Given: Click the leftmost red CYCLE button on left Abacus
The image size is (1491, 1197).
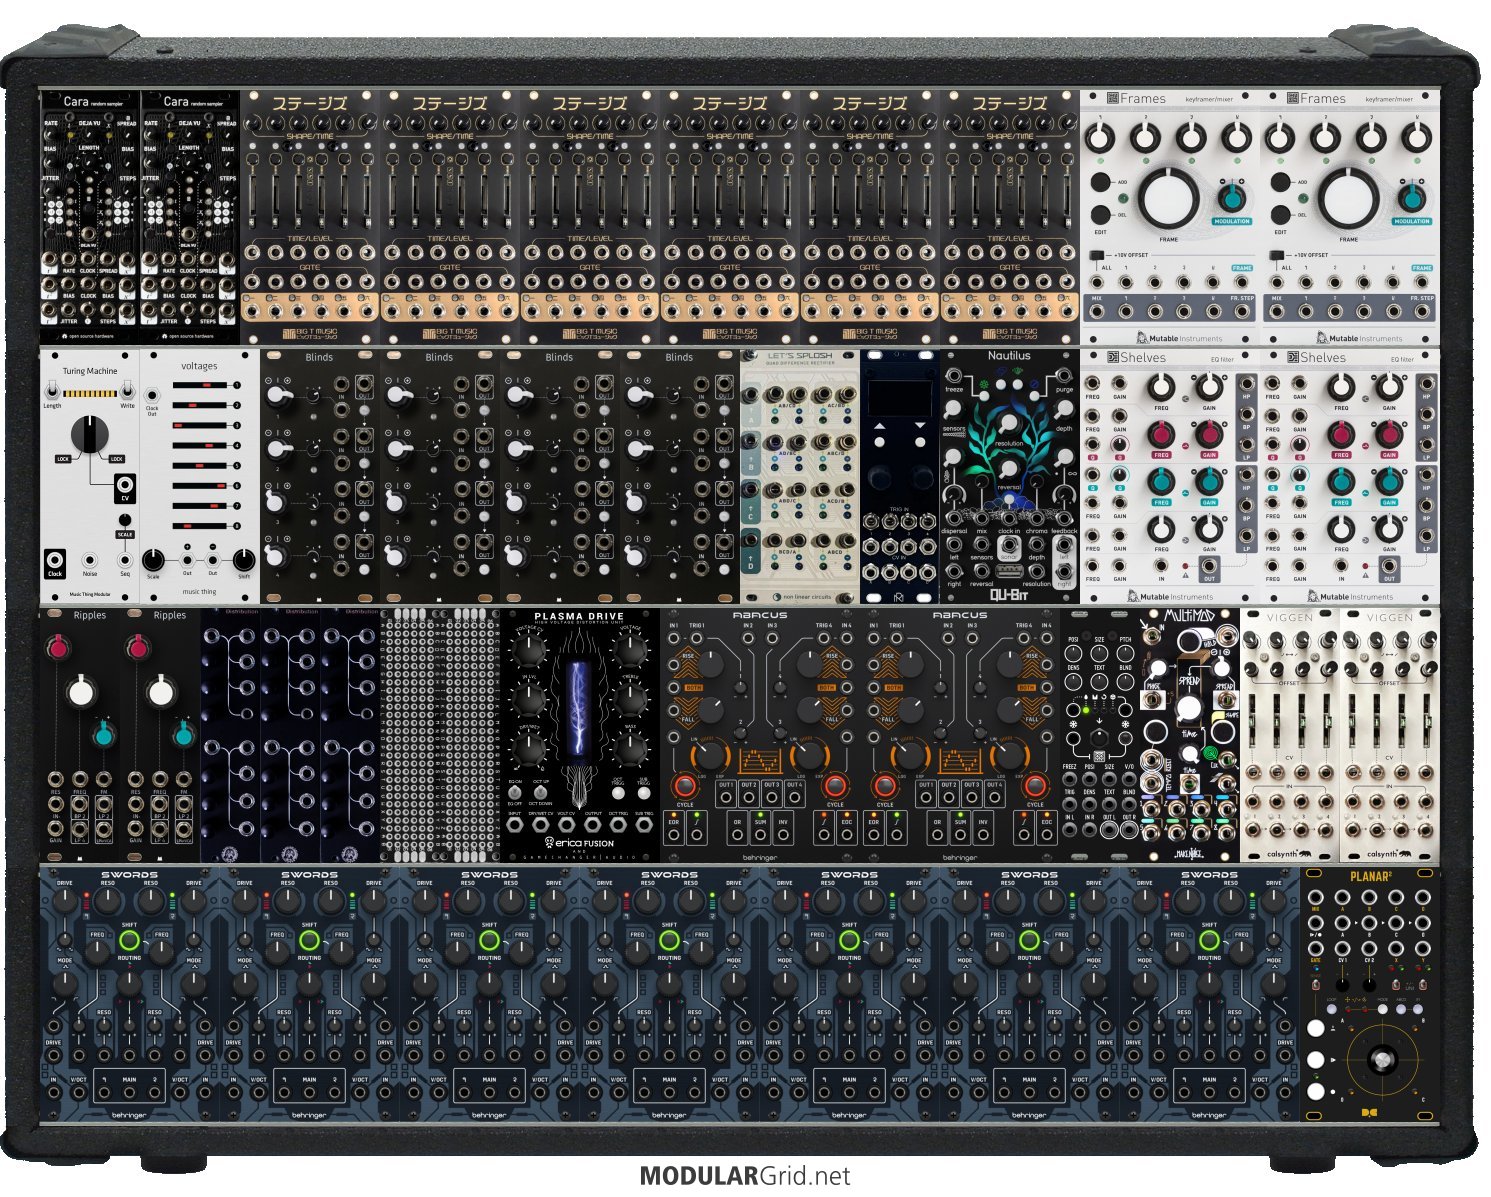Looking at the screenshot, I should [x=684, y=785].
